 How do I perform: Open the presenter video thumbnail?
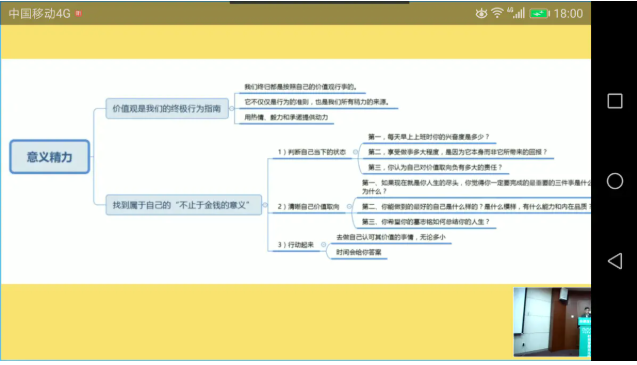point(552,322)
